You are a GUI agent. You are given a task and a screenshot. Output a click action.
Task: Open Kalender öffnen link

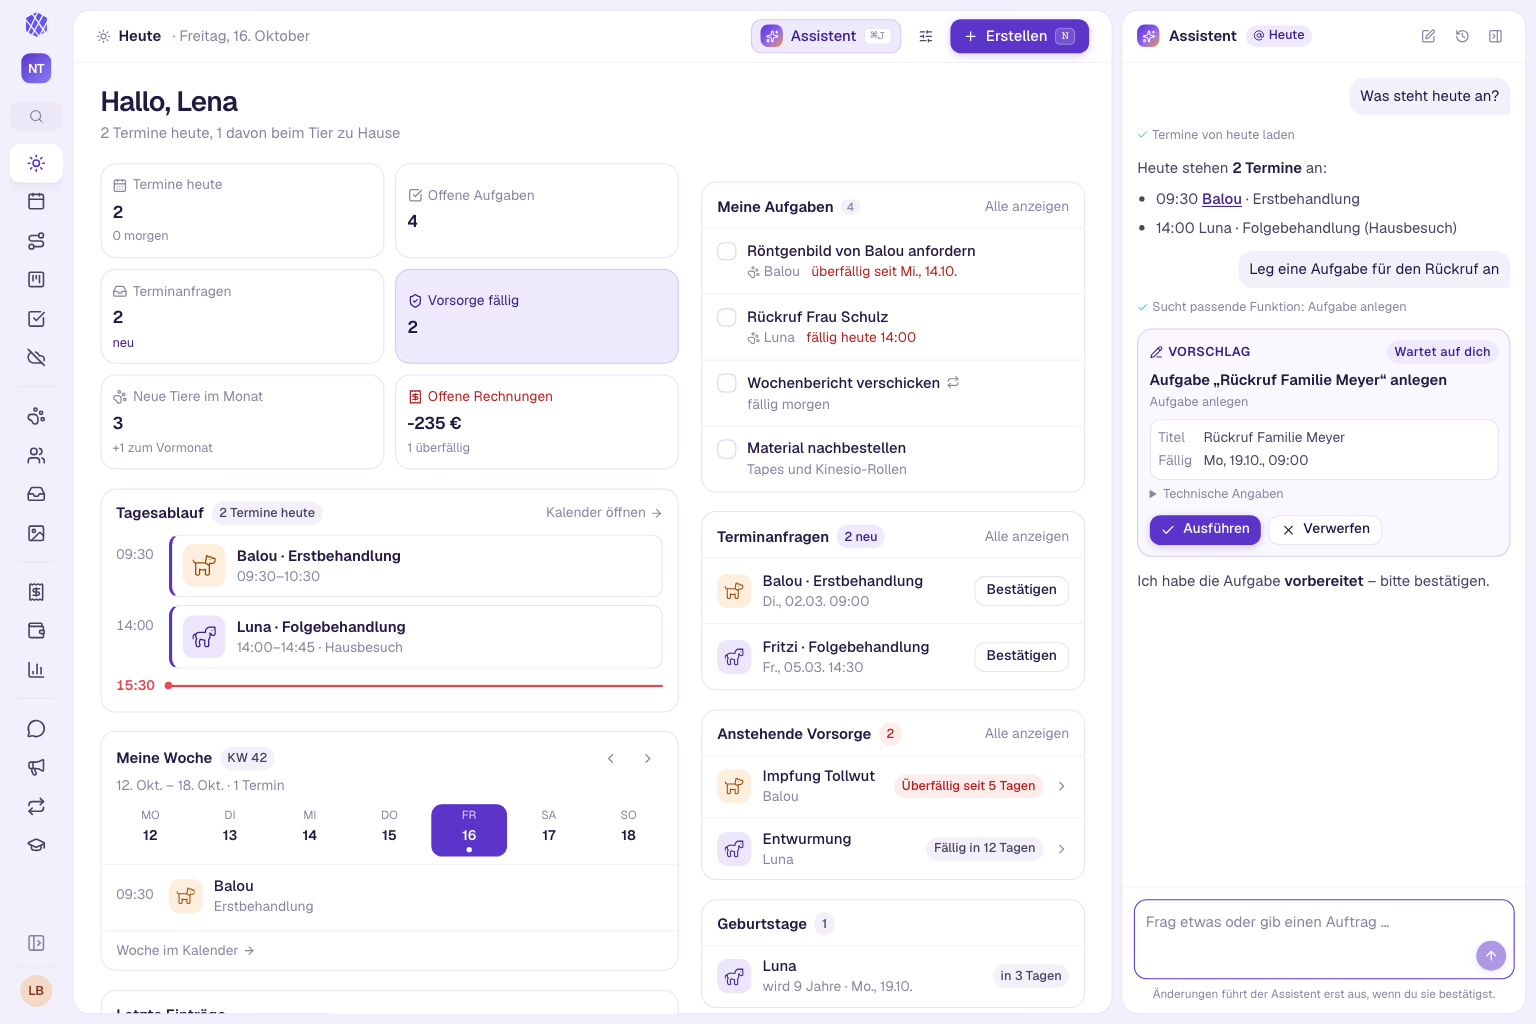604,513
